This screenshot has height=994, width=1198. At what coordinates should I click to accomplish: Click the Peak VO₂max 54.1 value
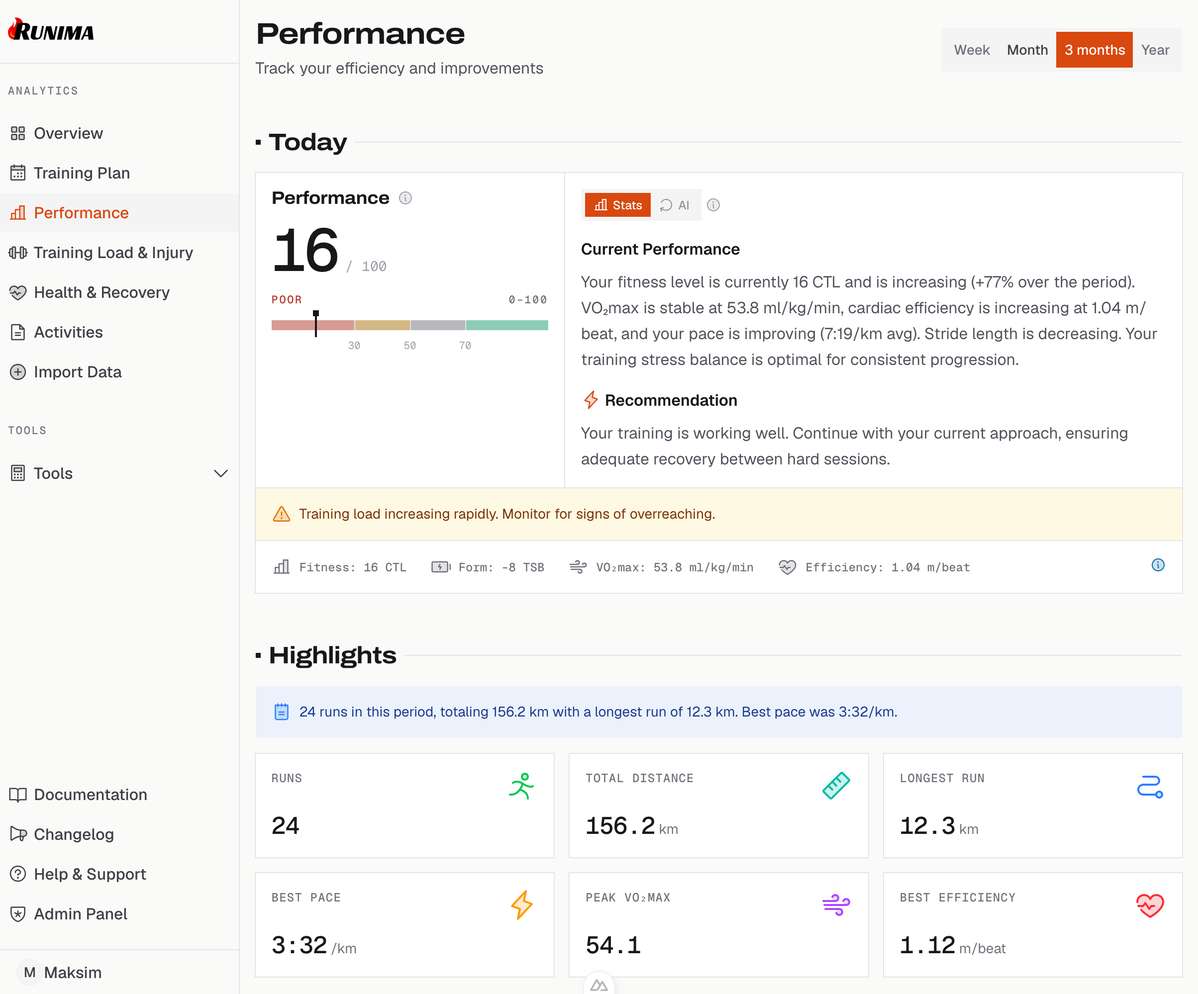coord(613,945)
